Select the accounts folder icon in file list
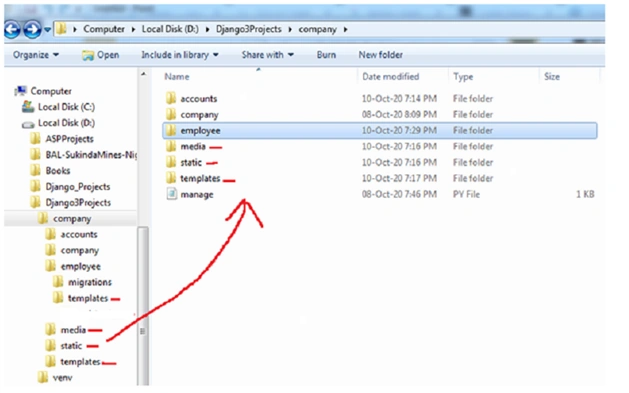 pos(171,98)
